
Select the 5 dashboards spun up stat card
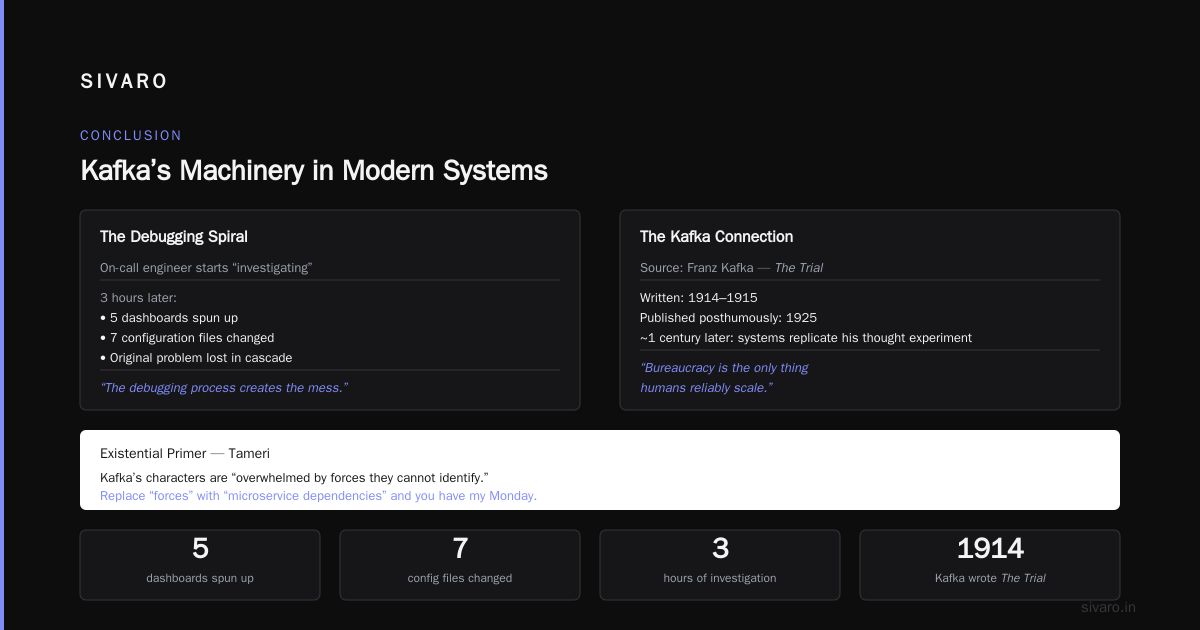click(200, 565)
